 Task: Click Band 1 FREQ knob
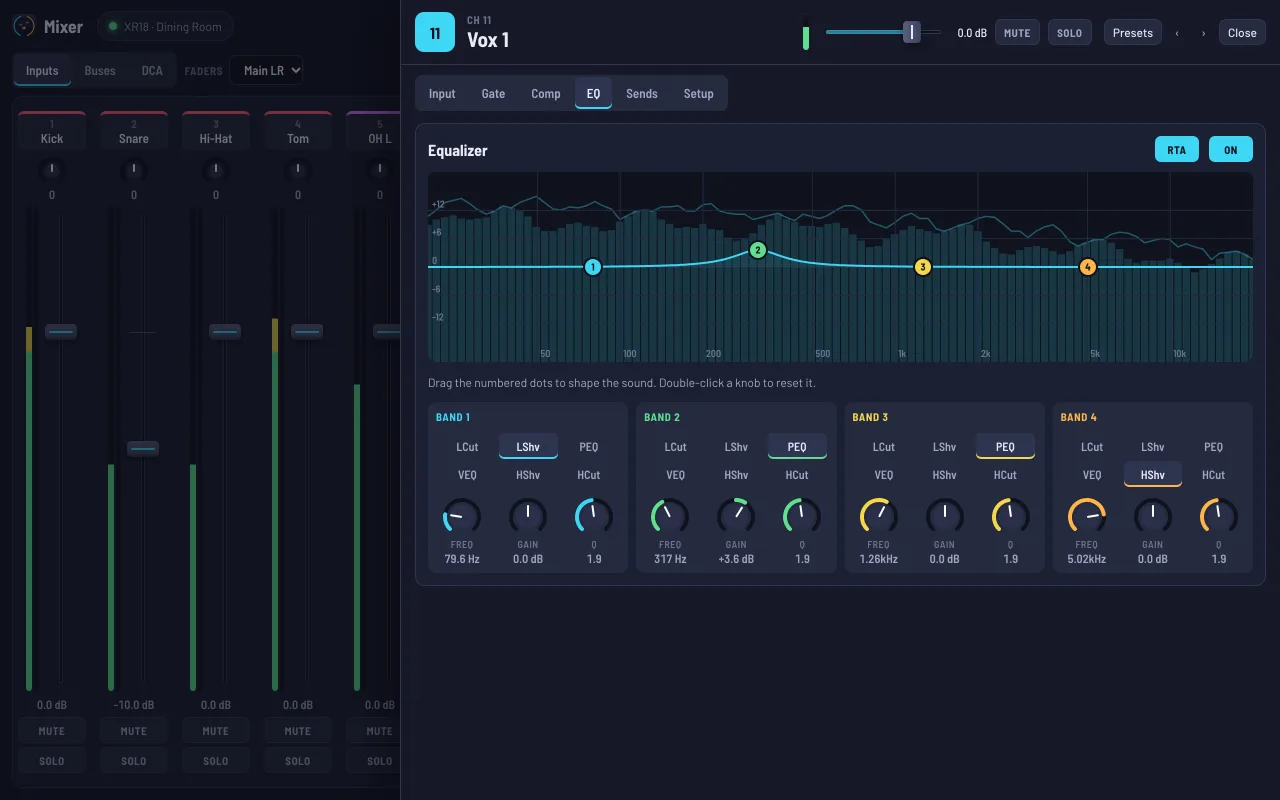pos(462,517)
